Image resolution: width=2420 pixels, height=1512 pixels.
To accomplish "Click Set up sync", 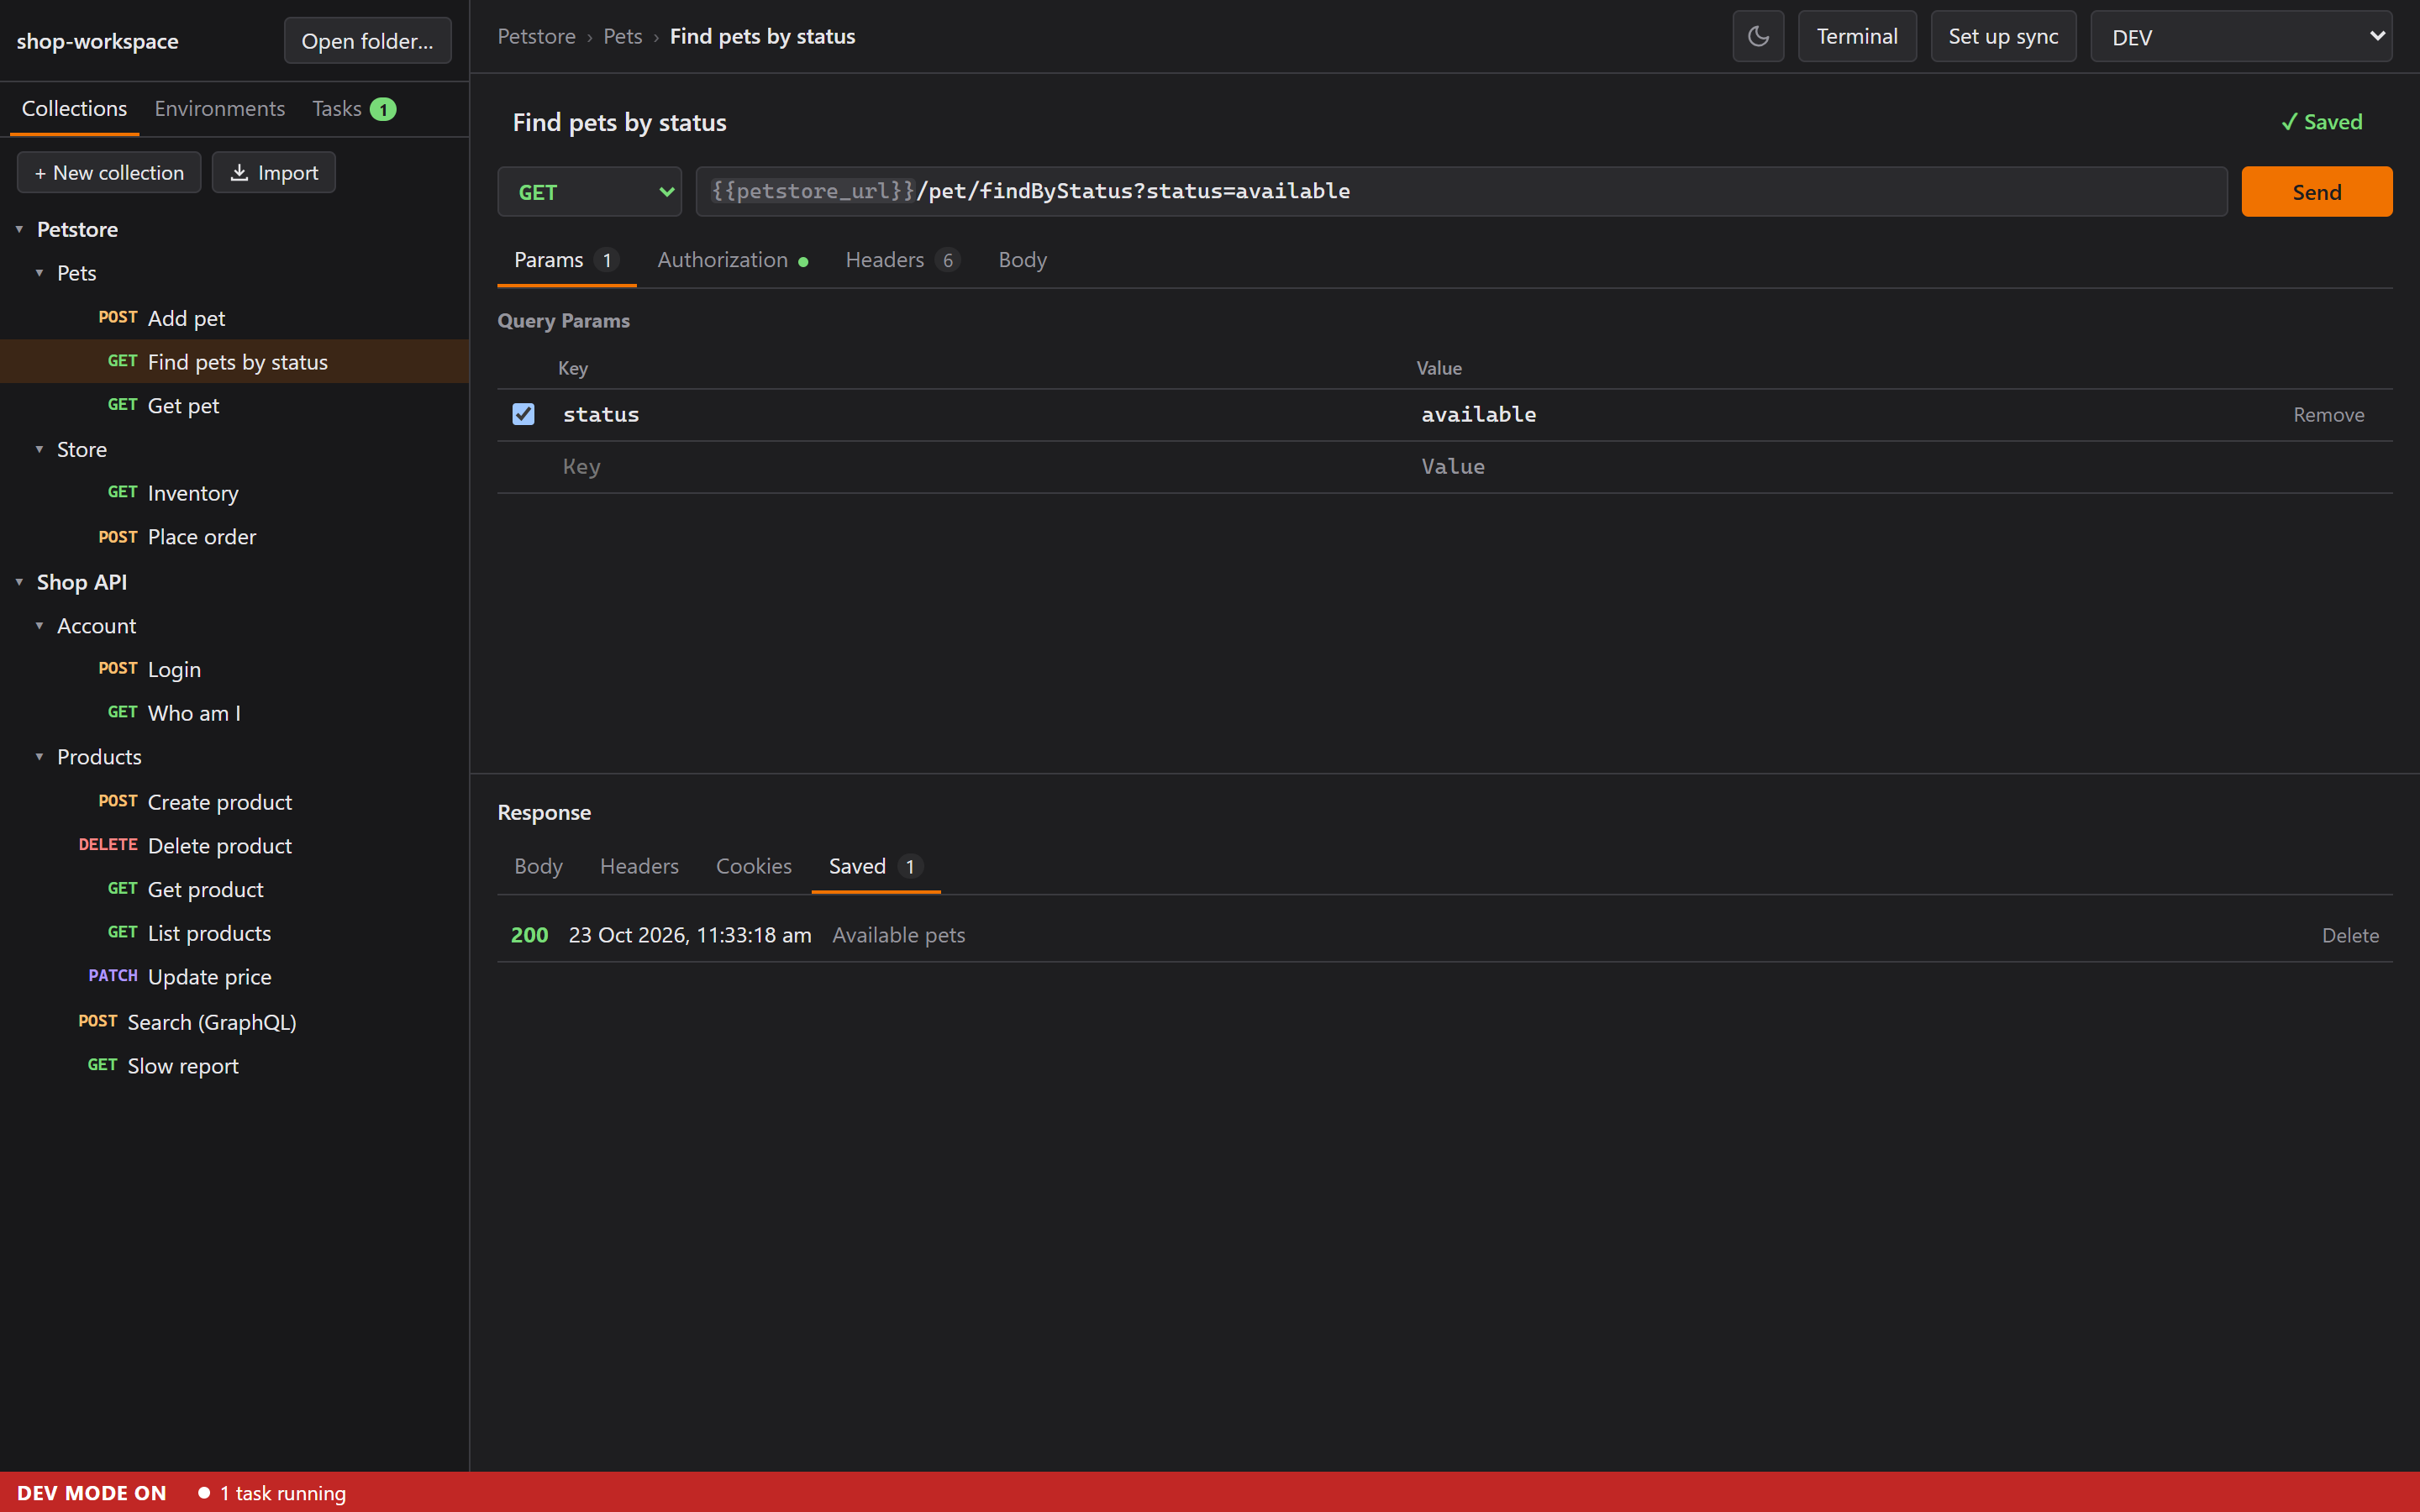I will (2003, 37).
